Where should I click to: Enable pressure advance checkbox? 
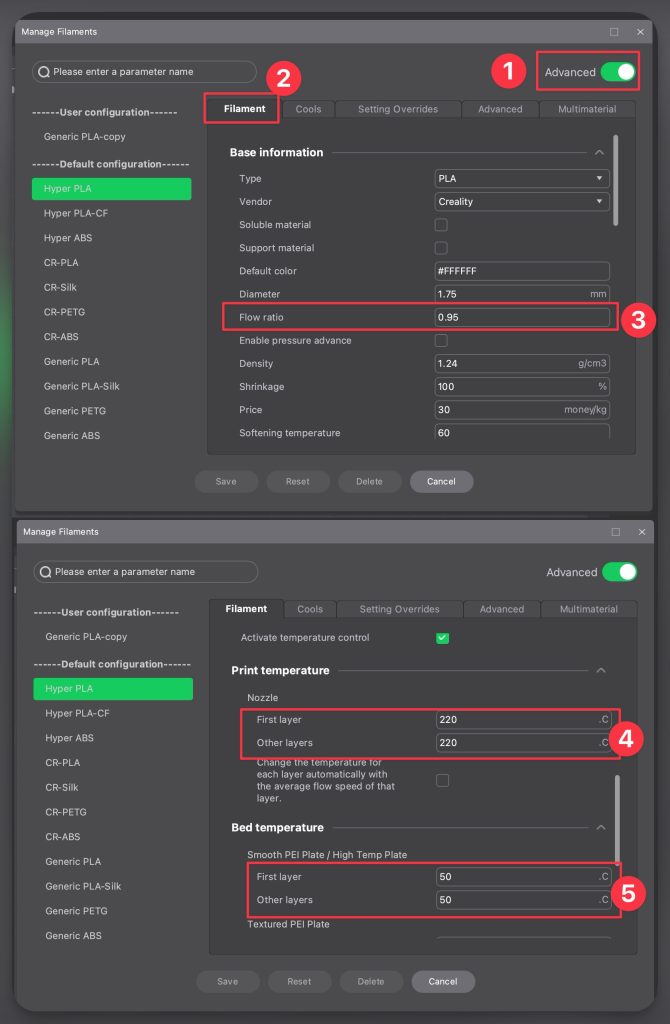pos(441,341)
